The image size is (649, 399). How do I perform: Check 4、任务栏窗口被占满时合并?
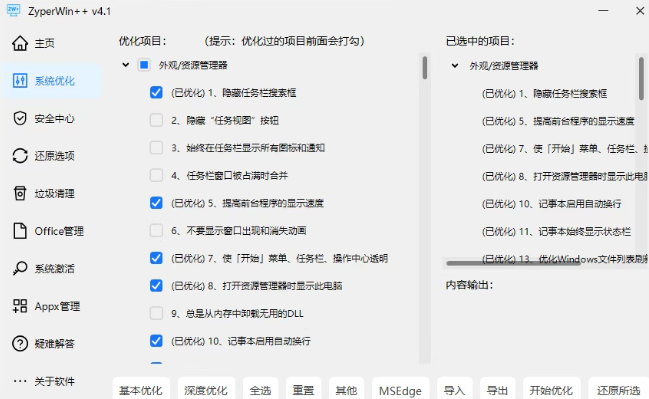pos(156,175)
